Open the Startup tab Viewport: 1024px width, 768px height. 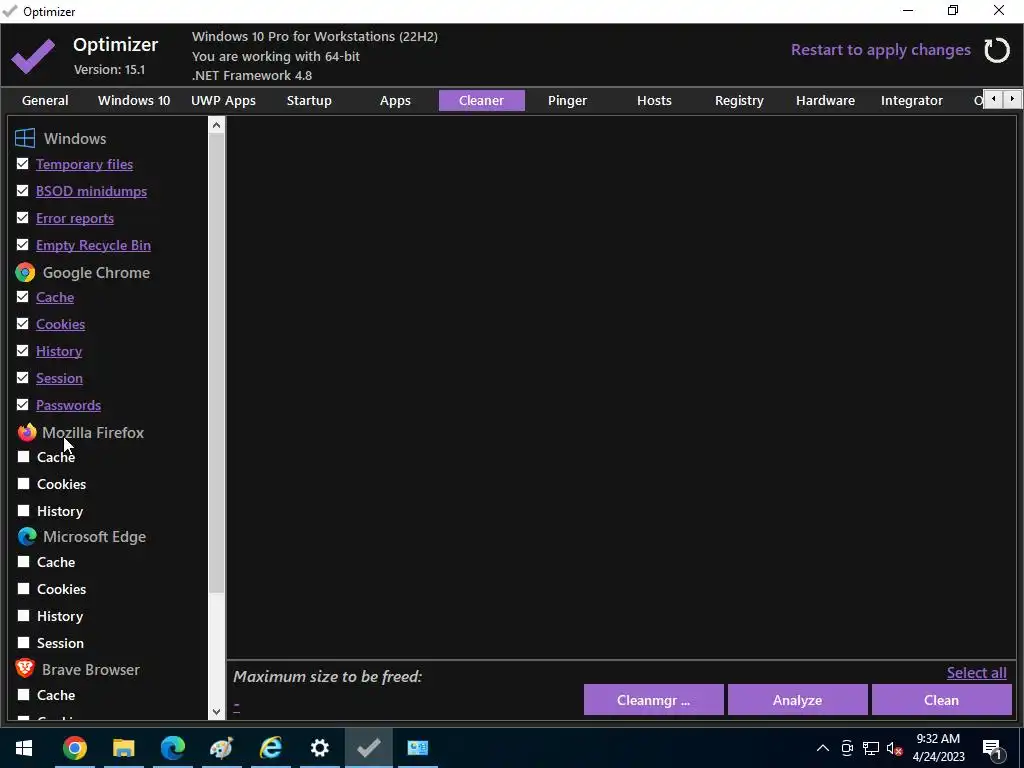(x=309, y=101)
